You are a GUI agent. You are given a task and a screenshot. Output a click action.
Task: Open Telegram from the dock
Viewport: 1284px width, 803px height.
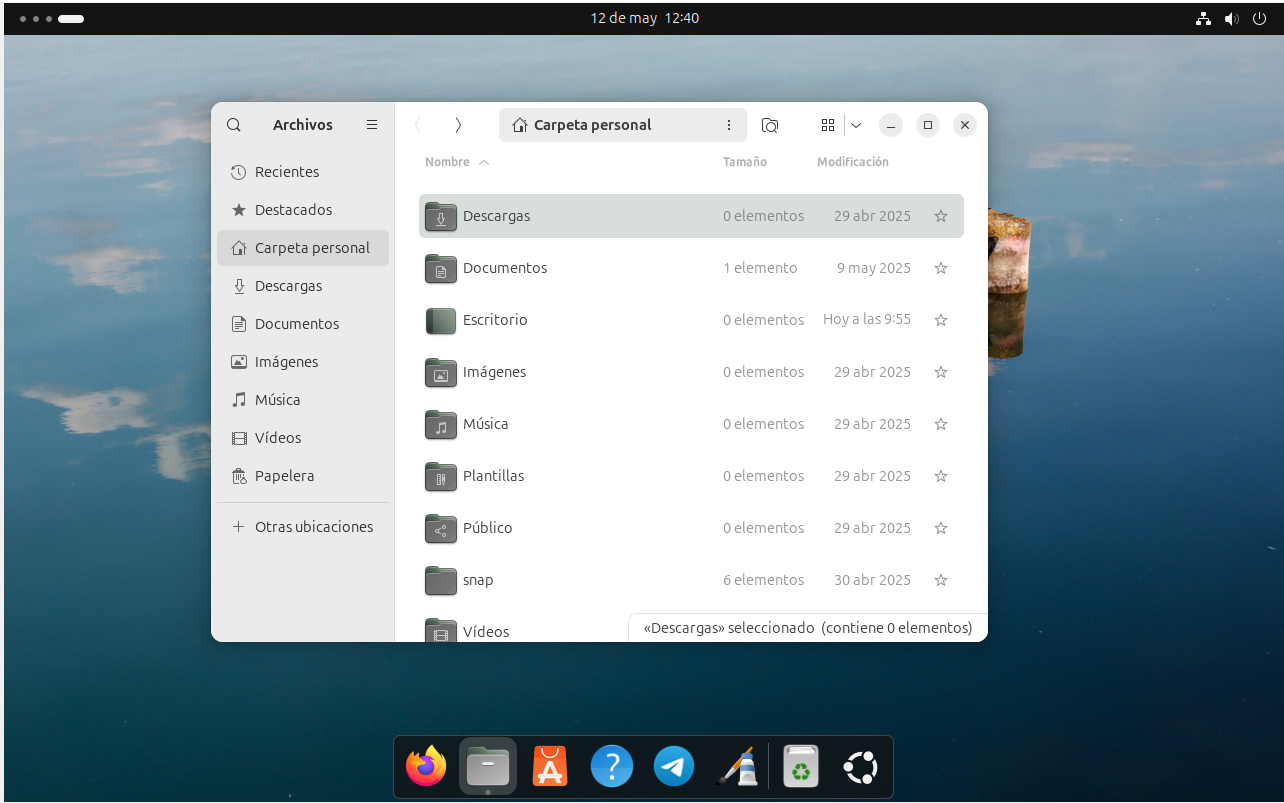(x=674, y=767)
